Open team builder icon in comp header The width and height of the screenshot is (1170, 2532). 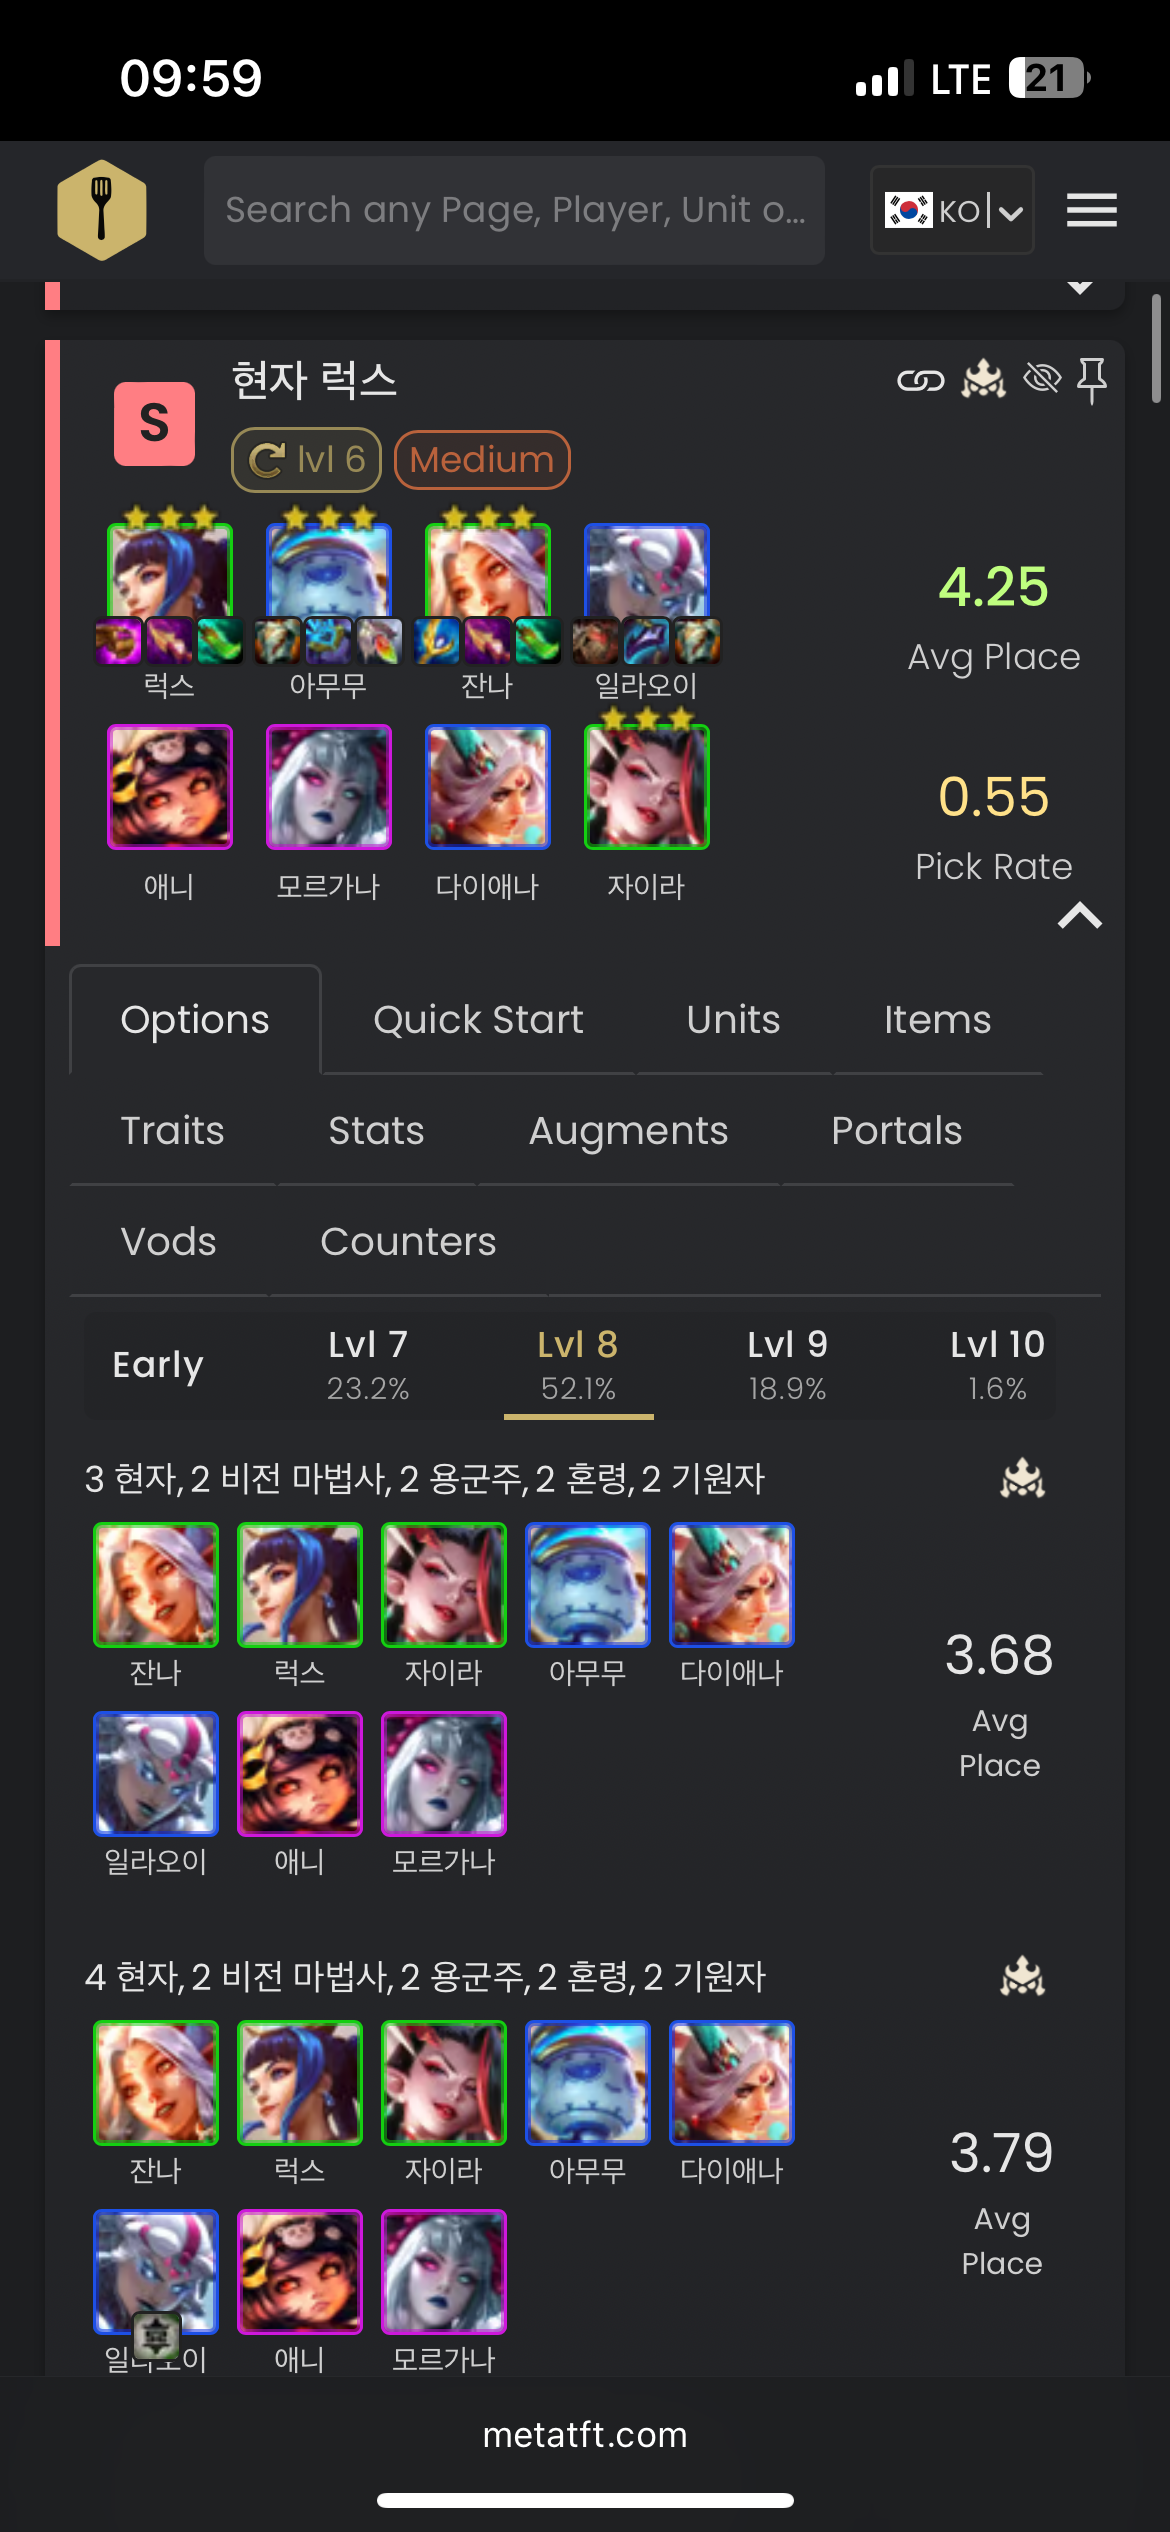click(984, 380)
